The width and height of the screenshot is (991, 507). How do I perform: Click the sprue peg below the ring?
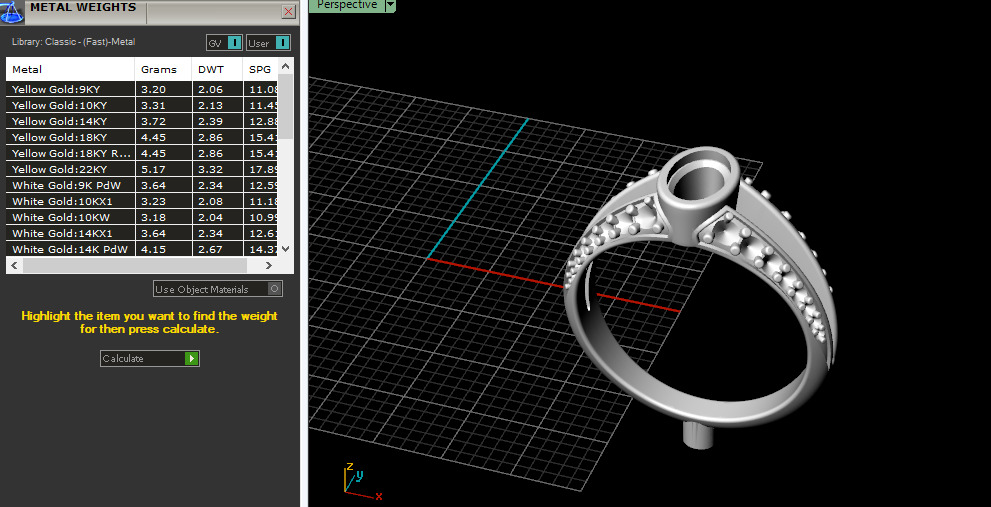click(700, 435)
